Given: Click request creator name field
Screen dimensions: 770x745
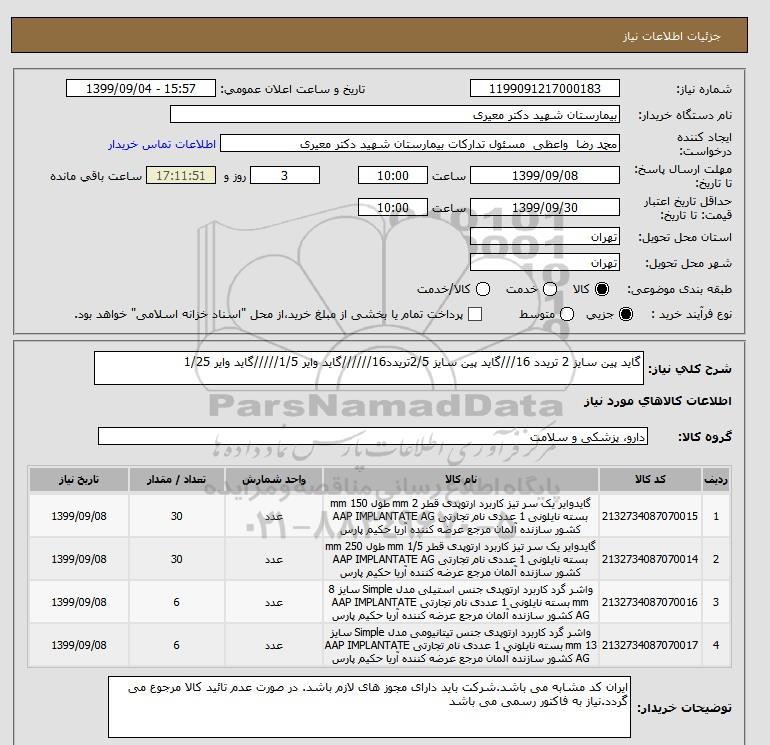Looking at the screenshot, I should [420, 144].
